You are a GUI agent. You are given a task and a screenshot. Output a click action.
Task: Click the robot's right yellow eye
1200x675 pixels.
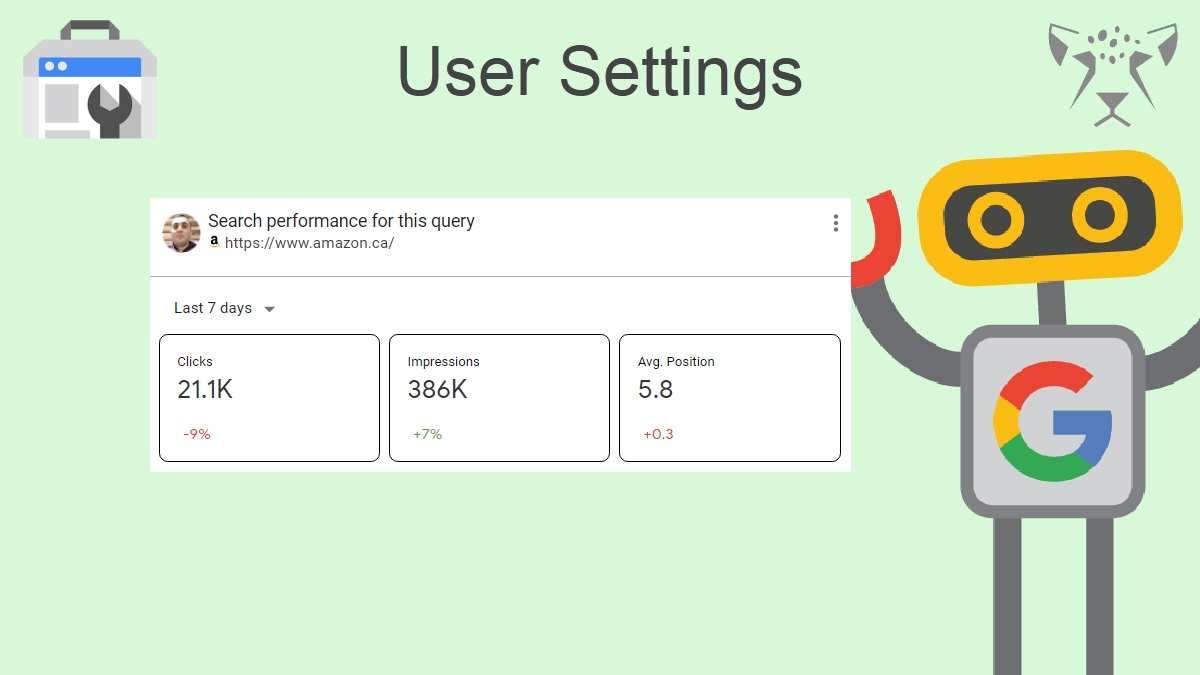pyautogui.click(x=1099, y=214)
